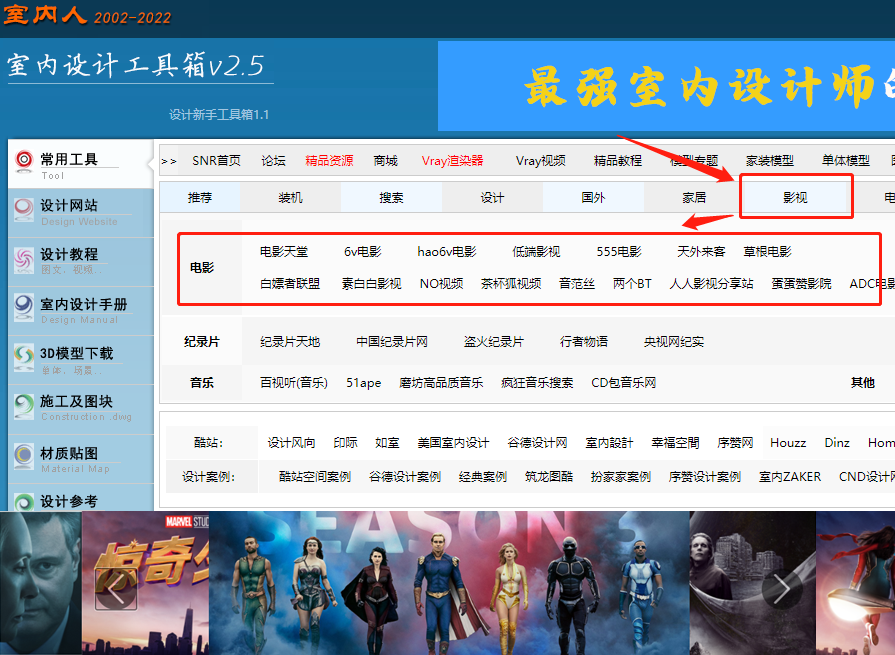Open the 素白白影视 link

point(372,284)
